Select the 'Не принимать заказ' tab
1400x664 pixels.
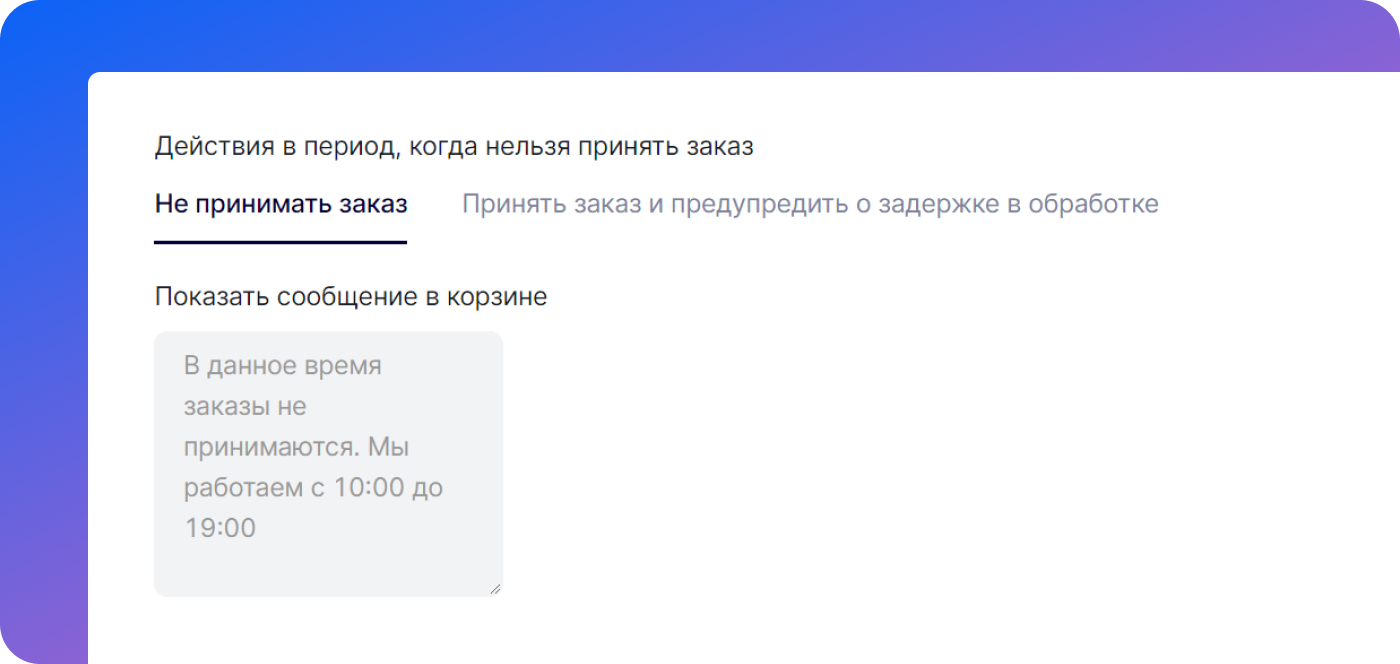280,205
